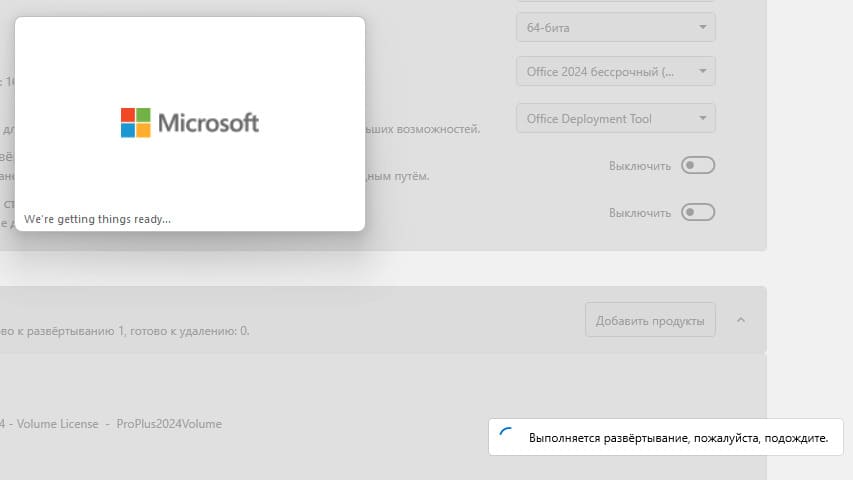The height and width of the screenshot is (480, 853).
Task: Click the Выполняется развёртывание notification text
Action: click(x=678, y=438)
